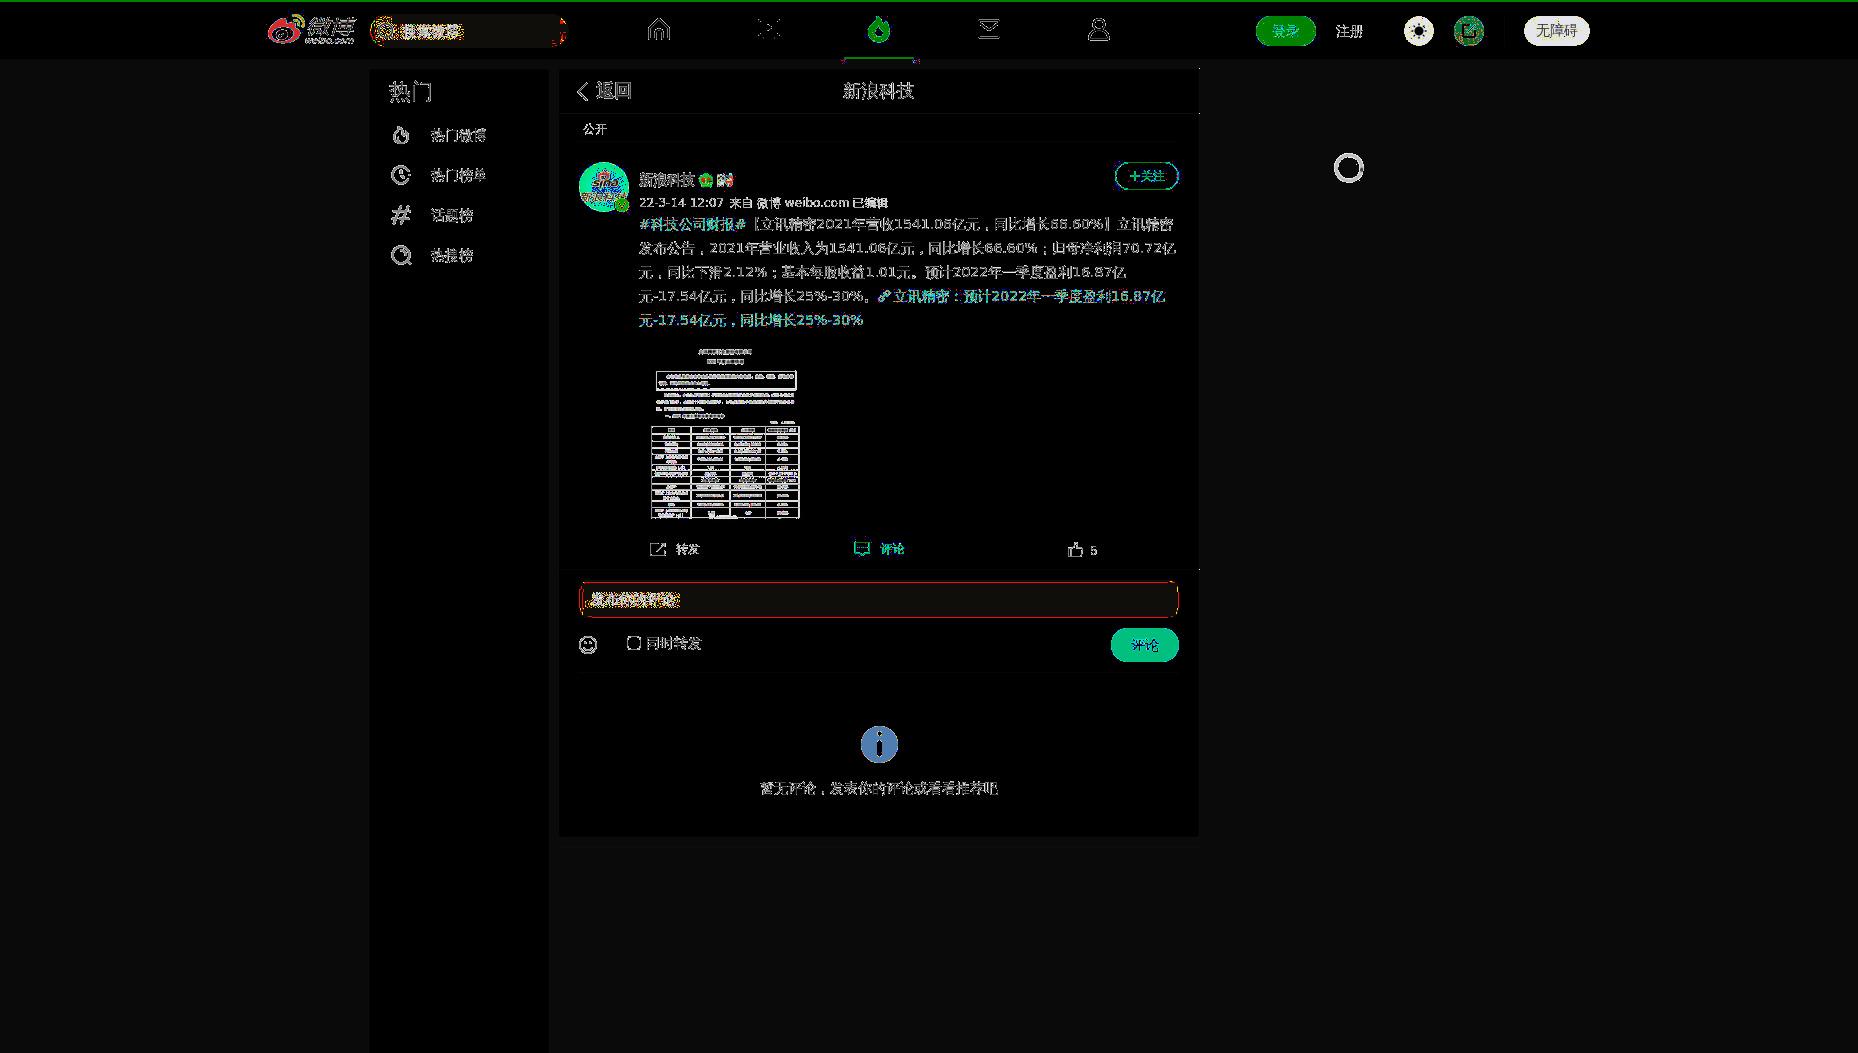Focus the Weibo search box
This screenshot has height=1053, width=1858.
click(x=467, y=31)
